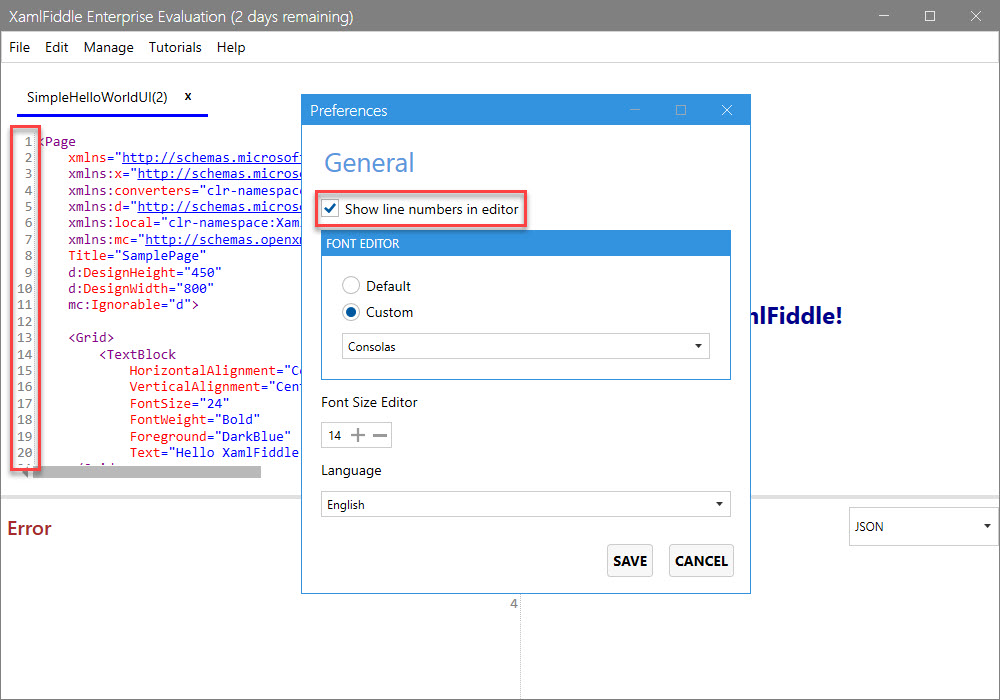Click the CANCEL button in Preferences
The image size is (1000, 700).
click(x=701, y=561)
